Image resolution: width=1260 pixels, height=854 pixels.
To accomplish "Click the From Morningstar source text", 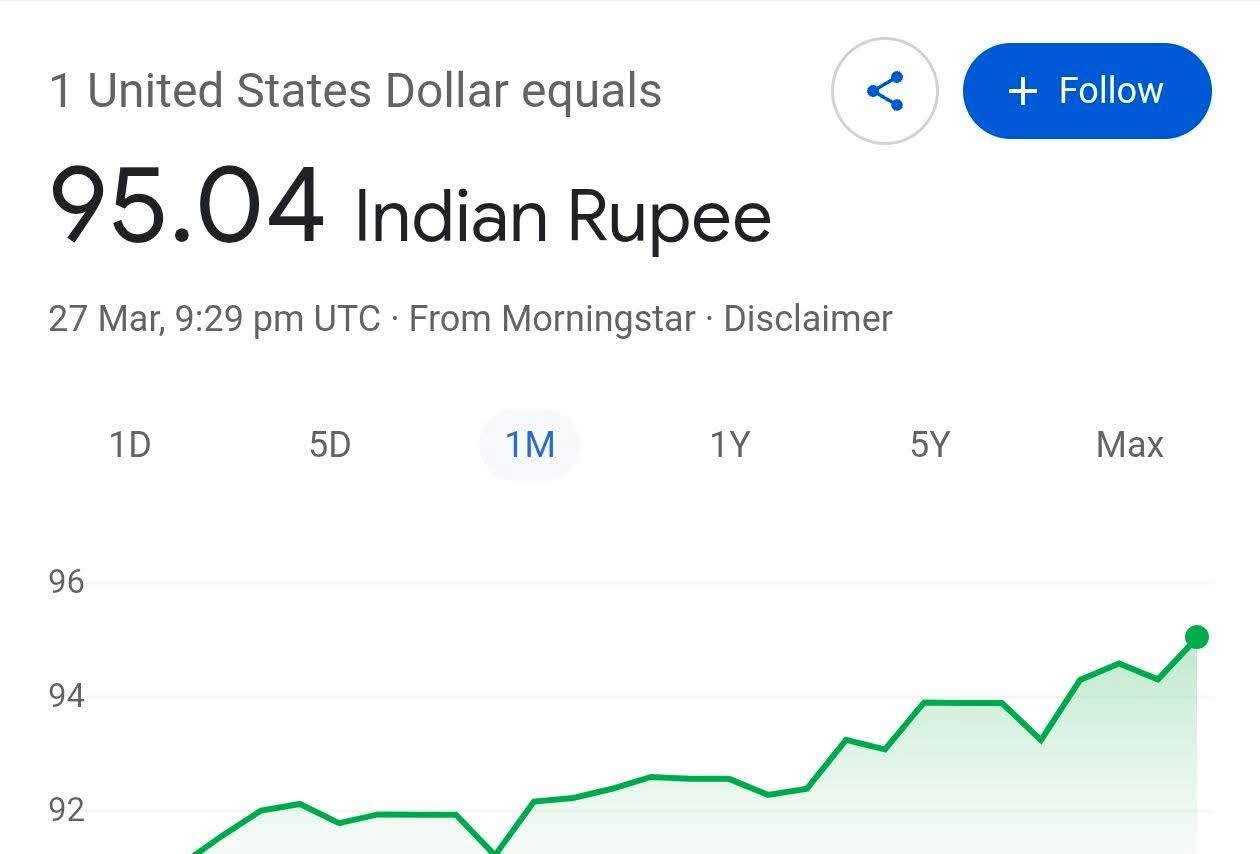I will (552, 319).
